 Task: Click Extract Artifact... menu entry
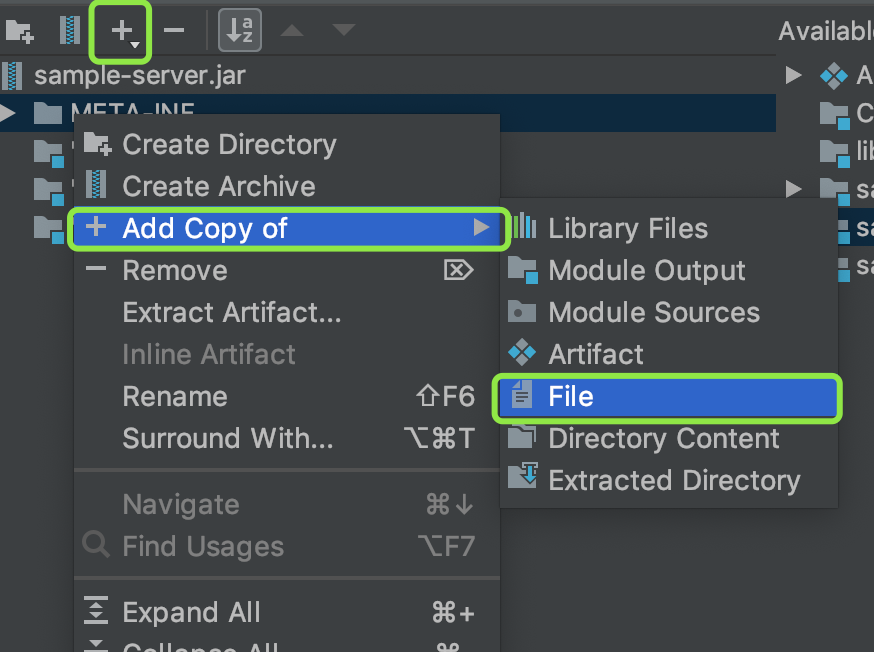tap(232, 313)
